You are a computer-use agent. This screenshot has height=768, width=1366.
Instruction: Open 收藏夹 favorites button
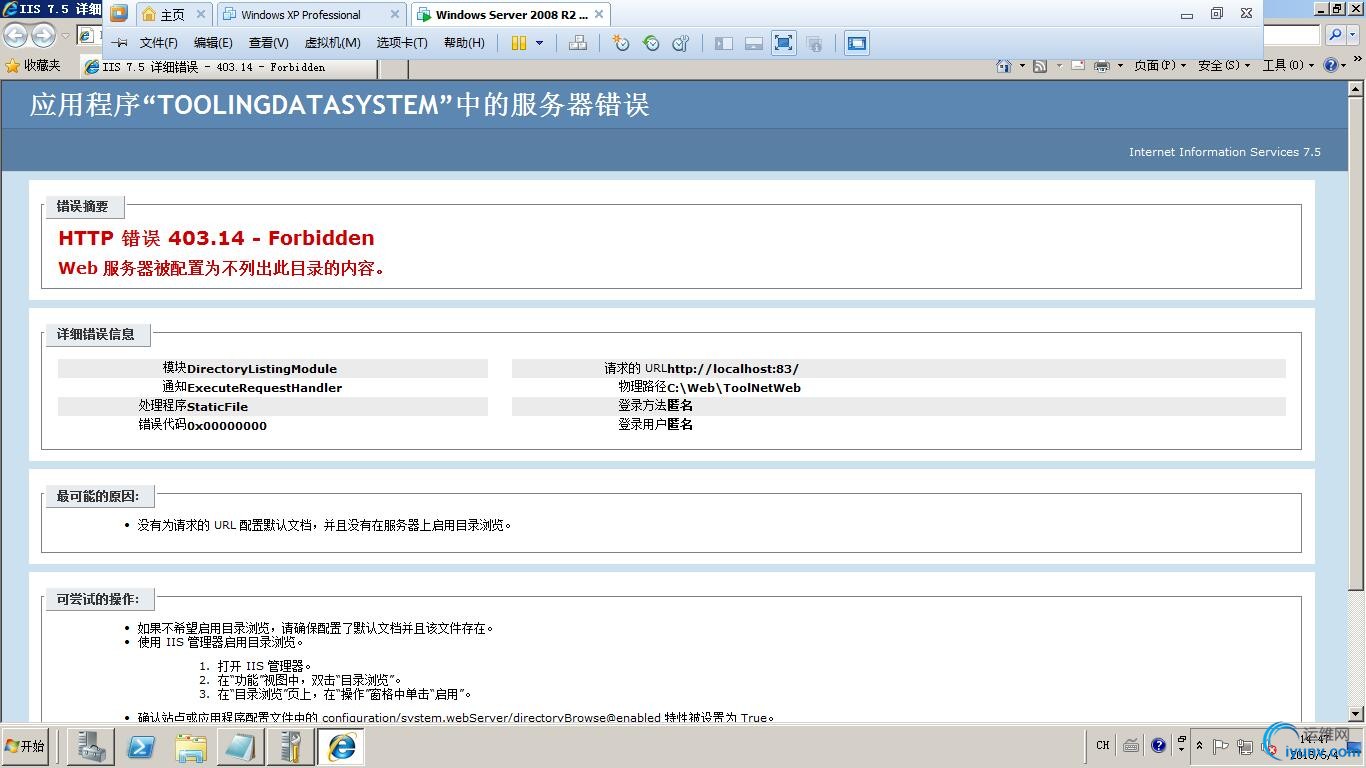click(x=33, y=66)
